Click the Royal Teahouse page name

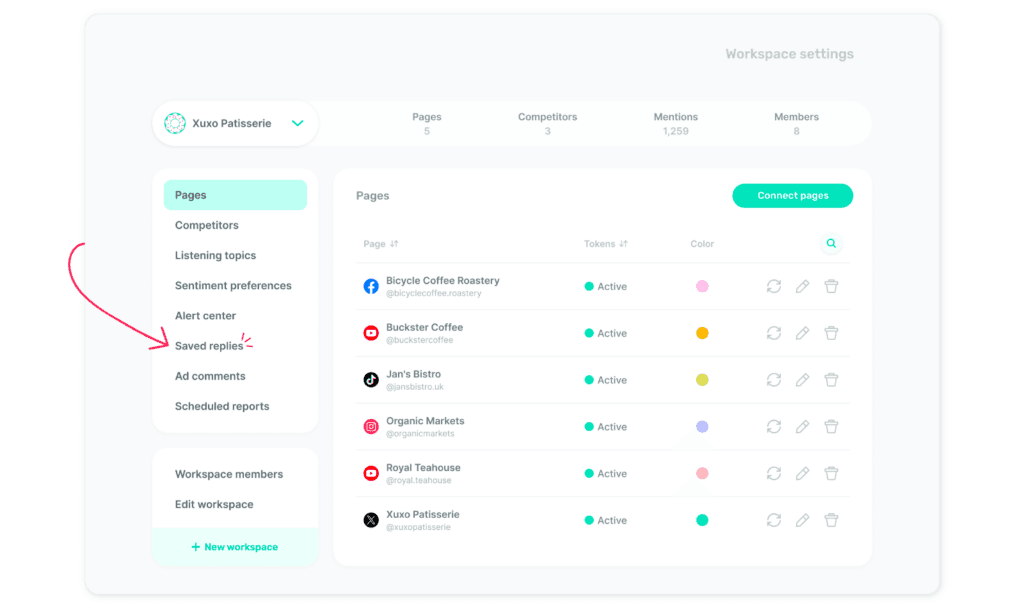click(x=423, y=468)
